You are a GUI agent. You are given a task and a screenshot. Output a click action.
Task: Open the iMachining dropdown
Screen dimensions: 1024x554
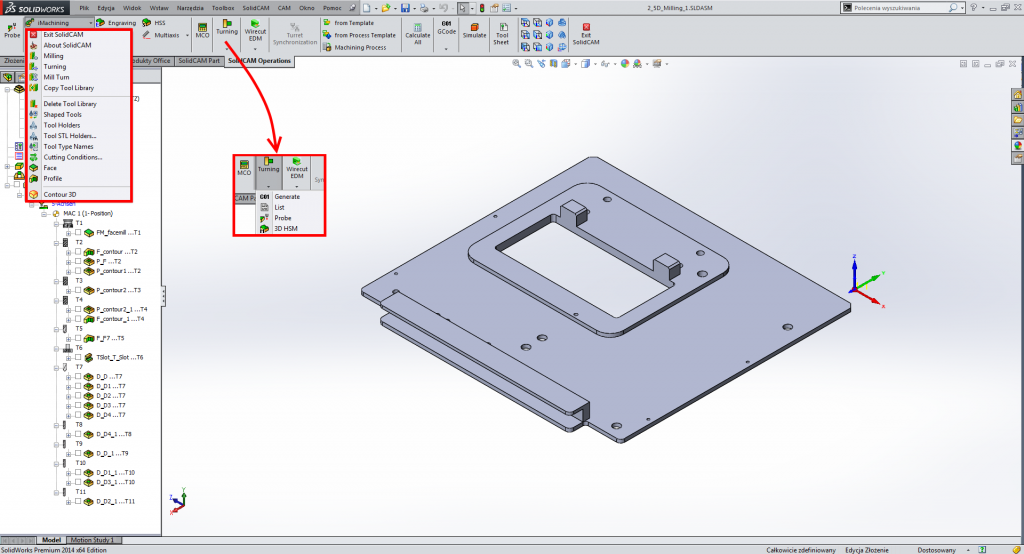click(x=60, y=21)
